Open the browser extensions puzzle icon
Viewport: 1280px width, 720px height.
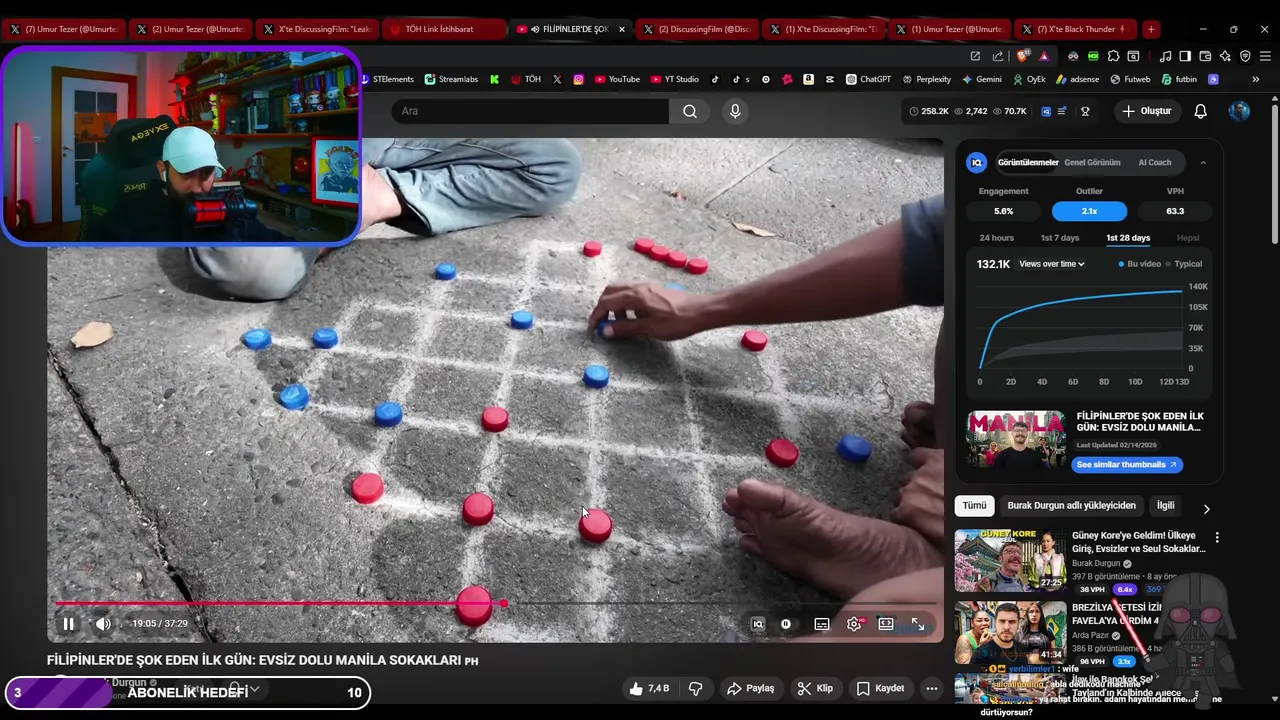(x=1111, y=56)
